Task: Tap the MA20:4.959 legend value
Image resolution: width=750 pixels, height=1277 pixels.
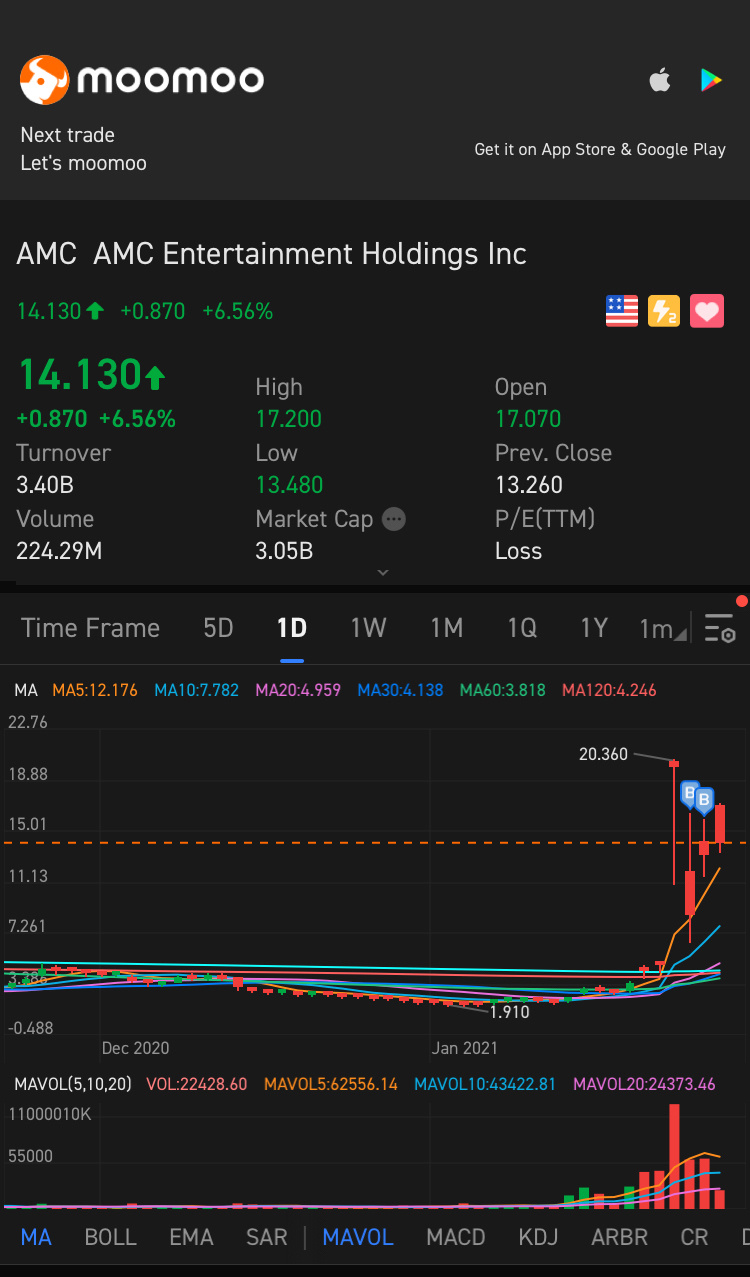Action: coord(299,690)
